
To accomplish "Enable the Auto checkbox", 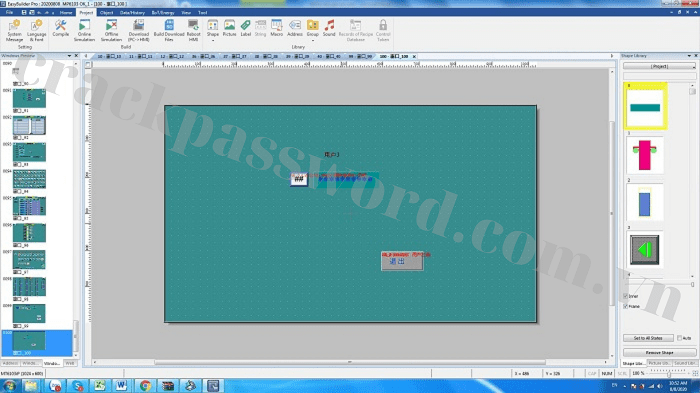I will tap(679, 338).
